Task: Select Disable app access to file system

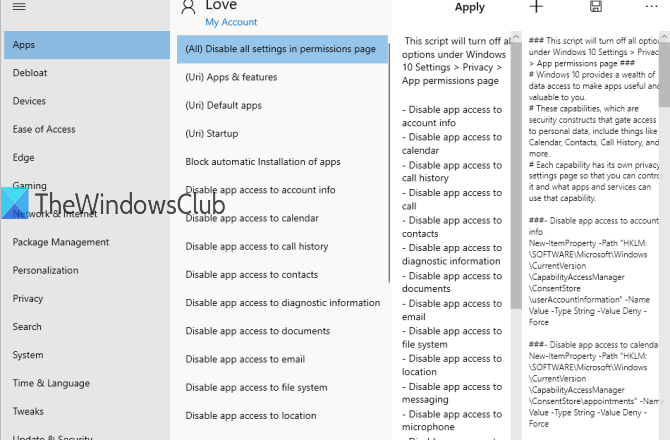Action: coord(282,387)
